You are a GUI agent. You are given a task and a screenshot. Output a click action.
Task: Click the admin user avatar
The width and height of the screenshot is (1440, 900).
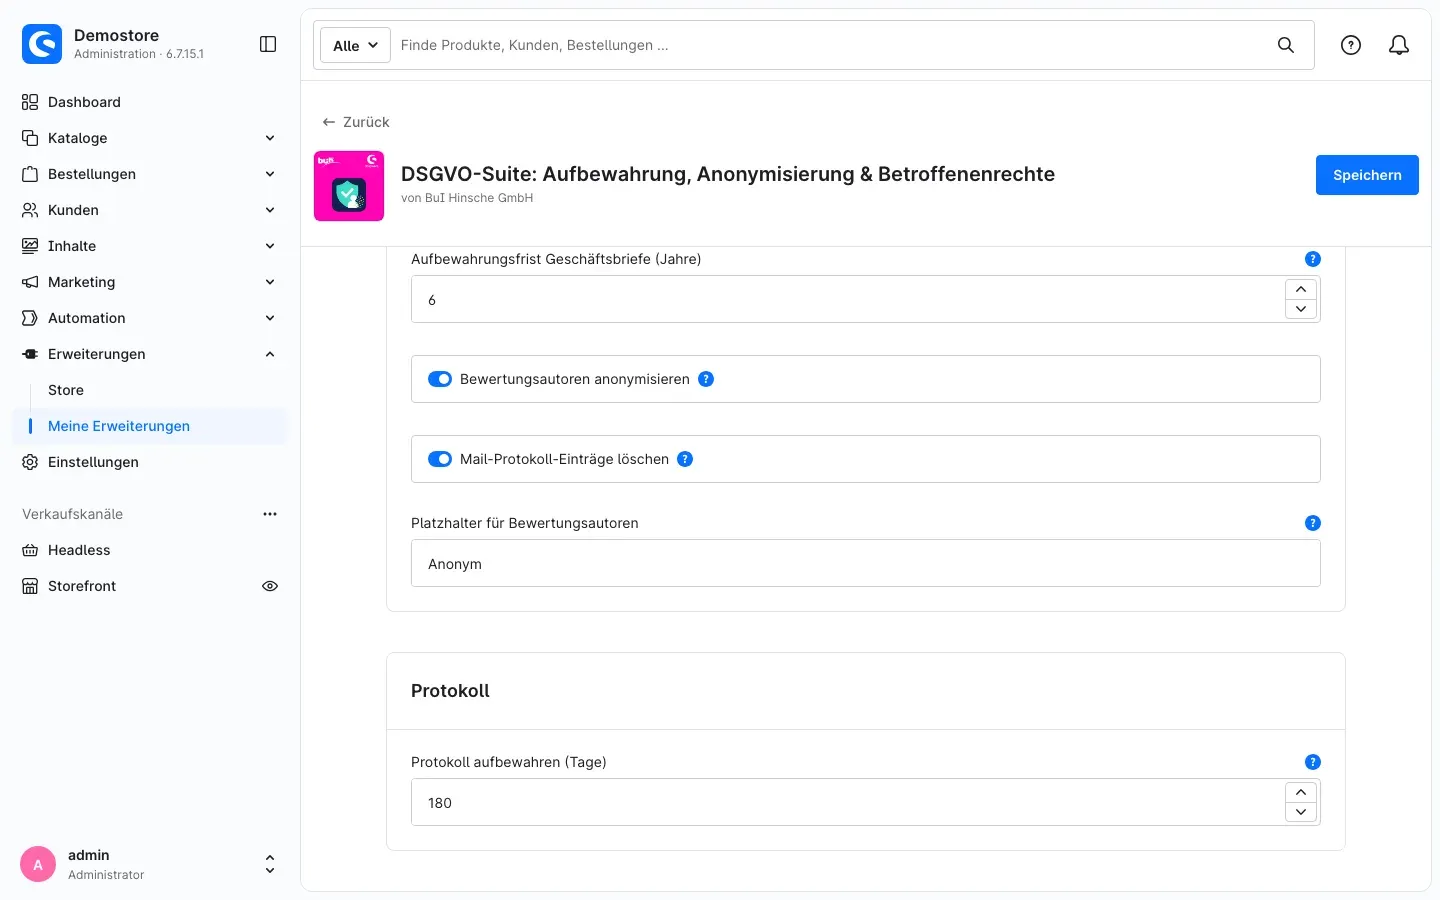(x=38, y=865)
